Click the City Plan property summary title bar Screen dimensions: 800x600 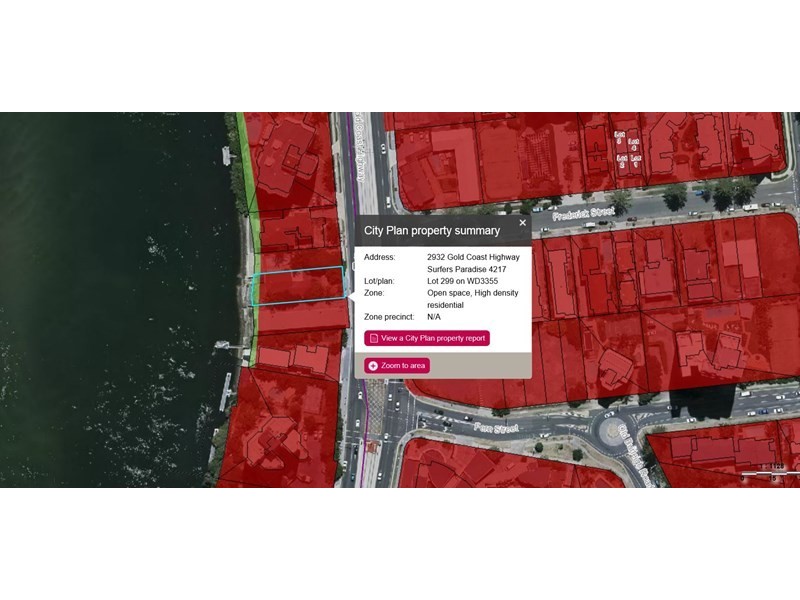tap(443, 231)
